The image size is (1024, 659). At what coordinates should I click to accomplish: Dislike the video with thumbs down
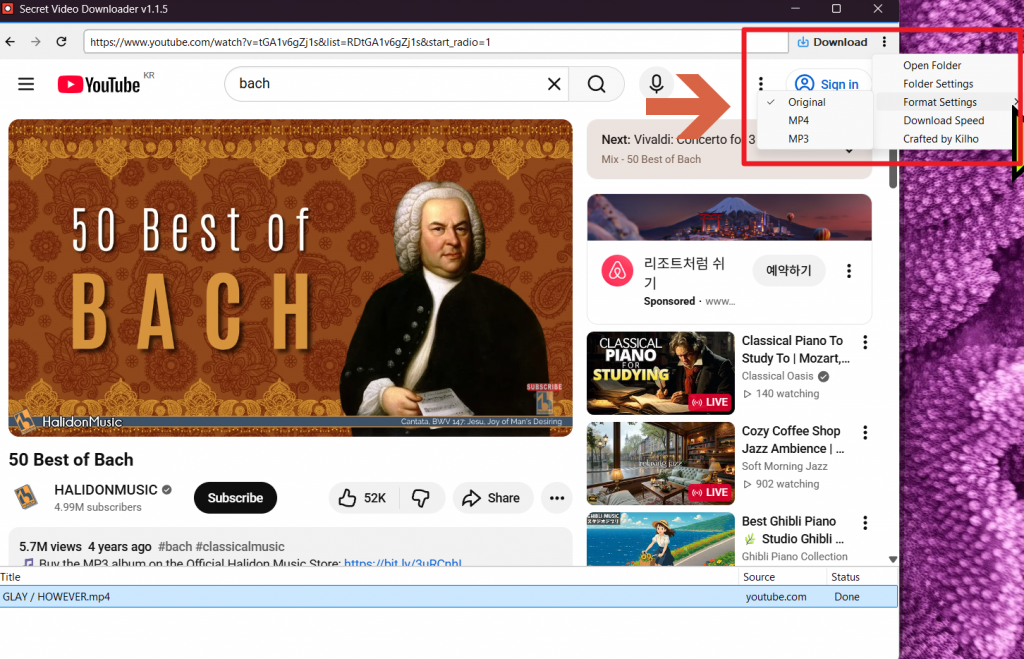(421, 498)
